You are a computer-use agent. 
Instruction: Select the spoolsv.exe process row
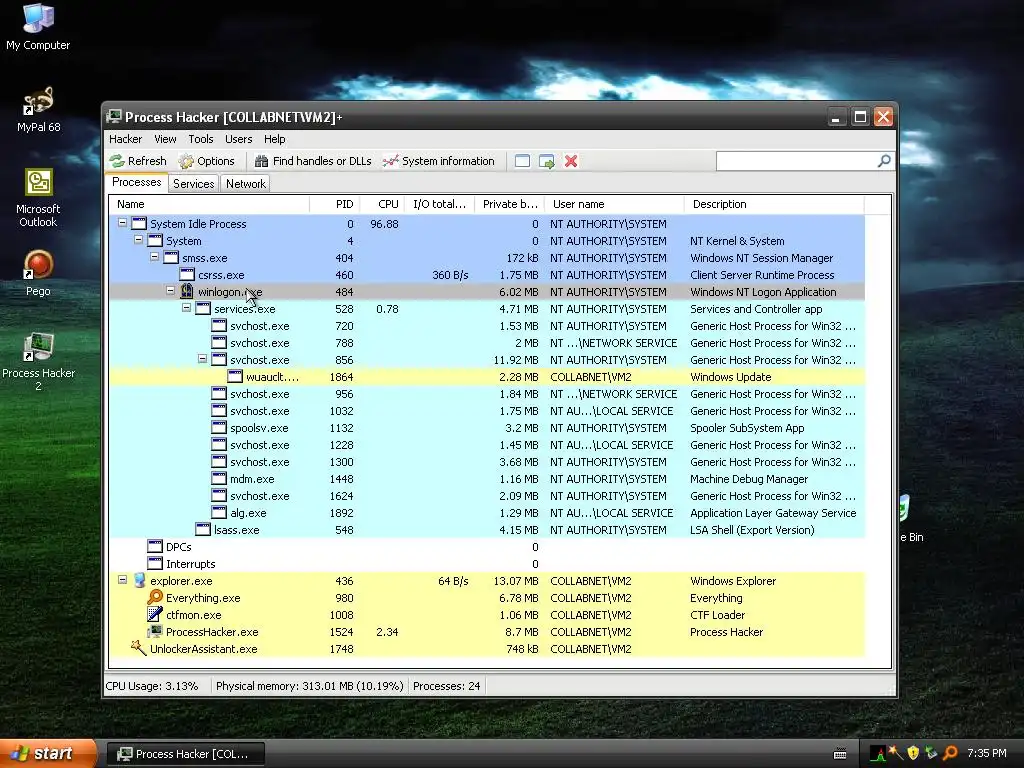(487, 428)
